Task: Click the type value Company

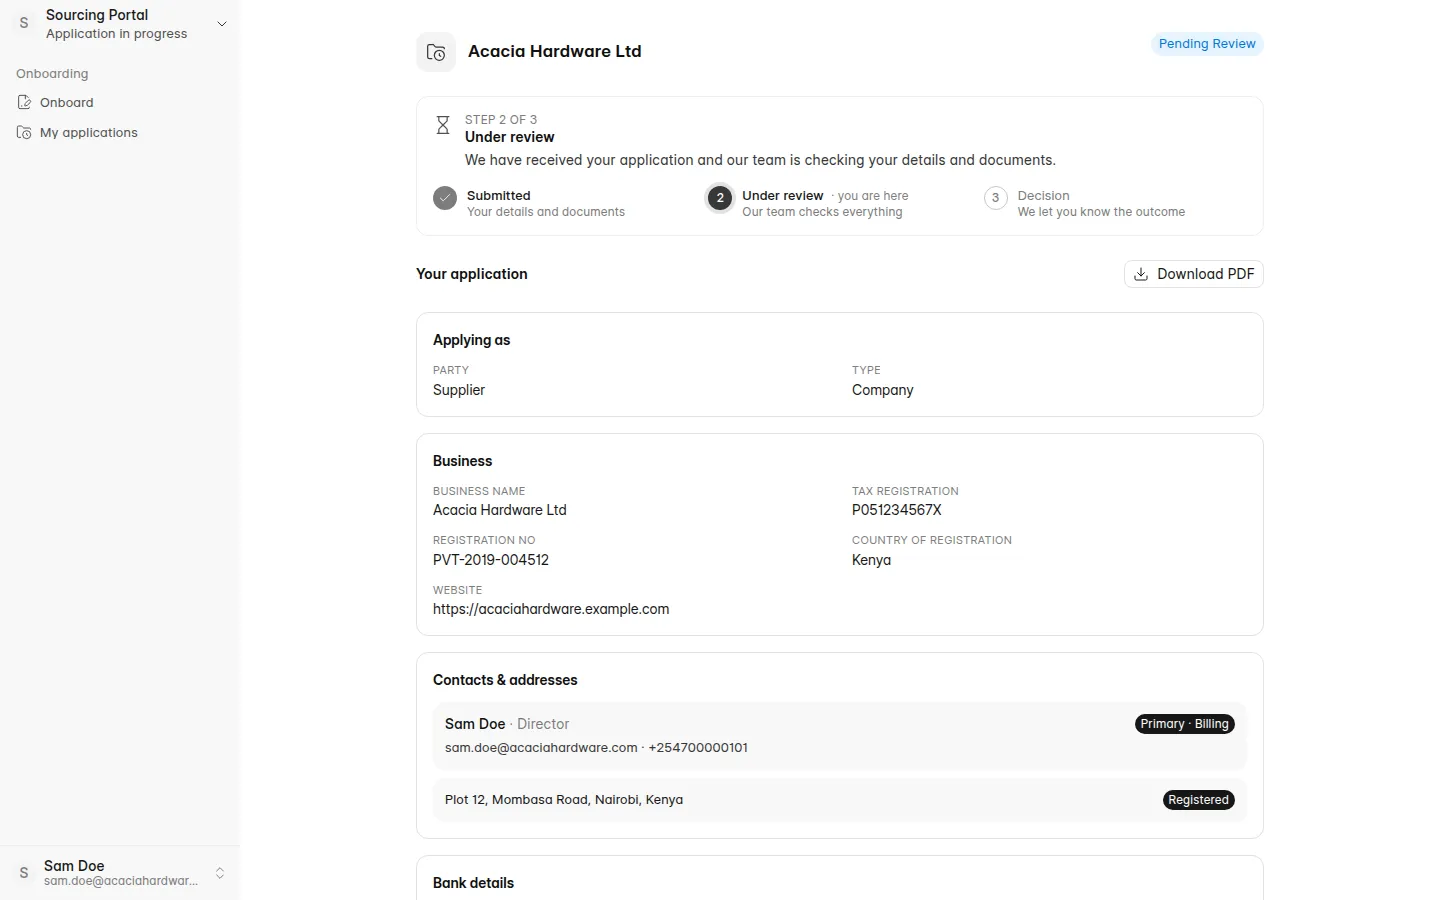Action: tap(883, 390)
